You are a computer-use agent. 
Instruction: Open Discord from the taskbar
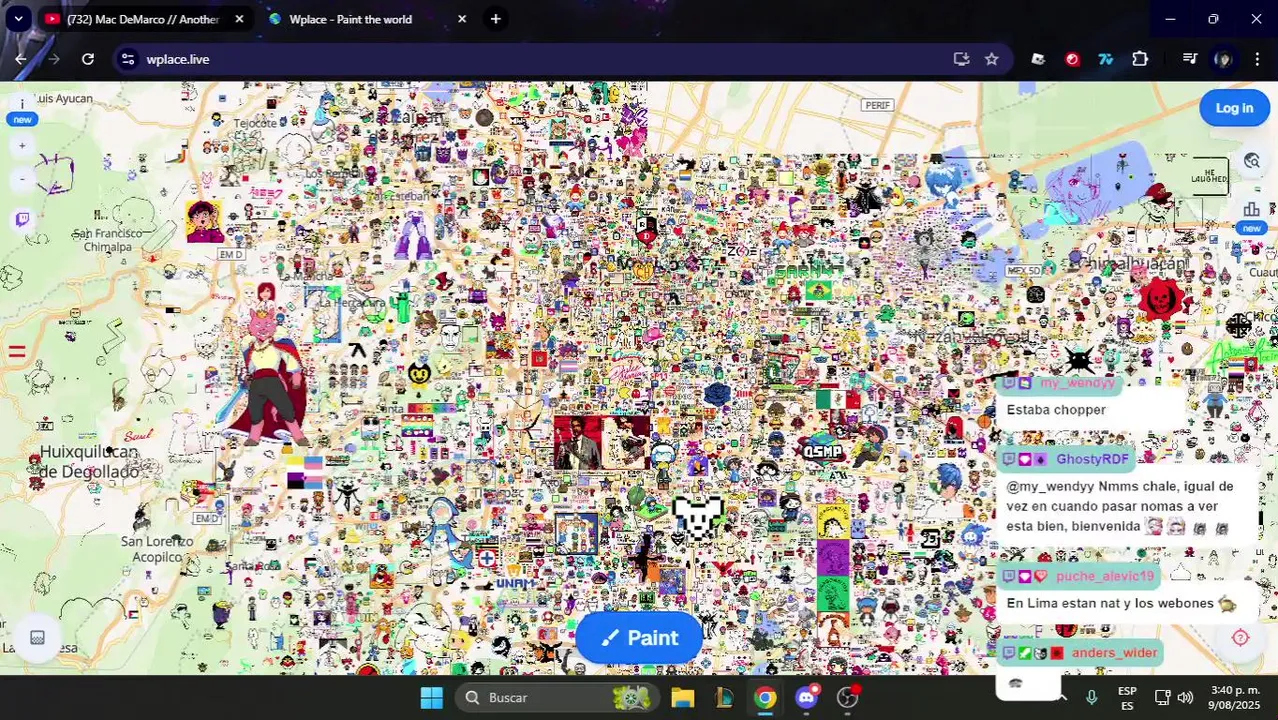807,697
